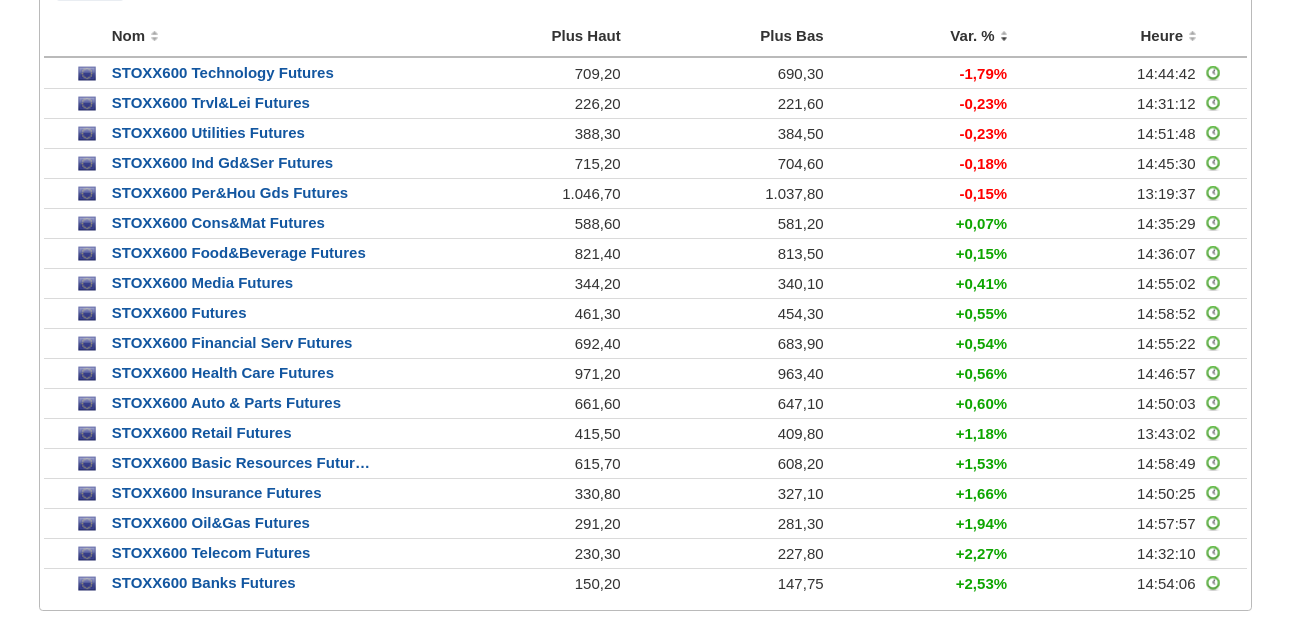
Task: Click the flag icon beside STOXX600 Retail Futures
Action: [x=87, y=434]
